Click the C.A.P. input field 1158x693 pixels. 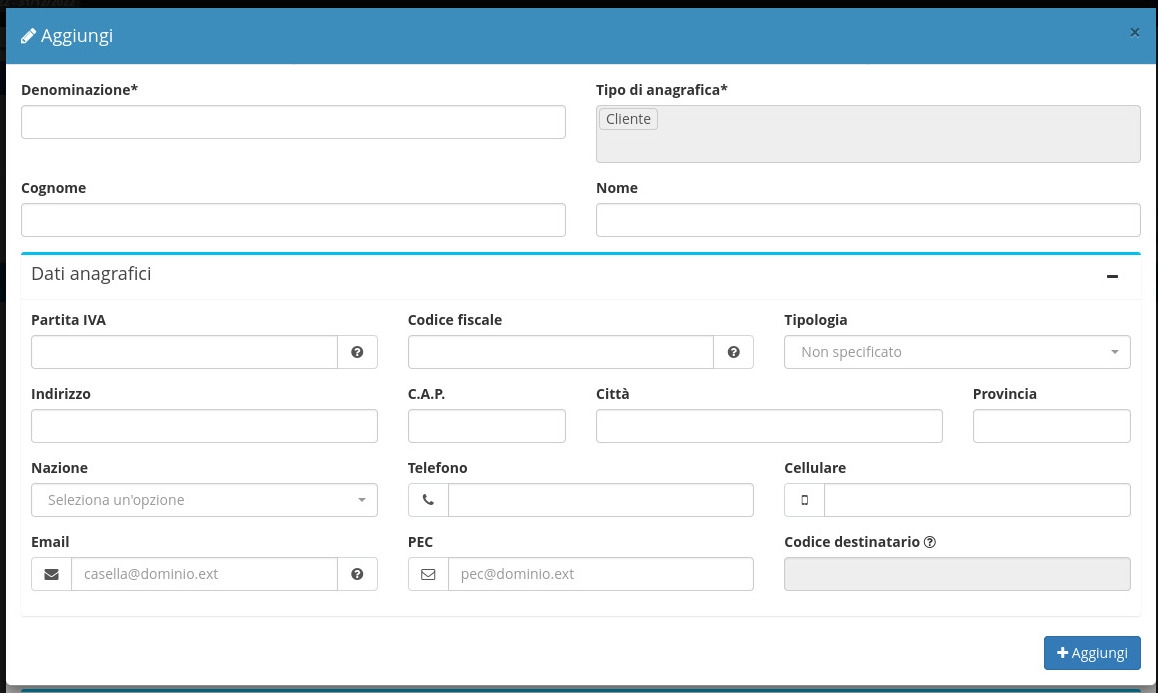click(x=486, y=426)
